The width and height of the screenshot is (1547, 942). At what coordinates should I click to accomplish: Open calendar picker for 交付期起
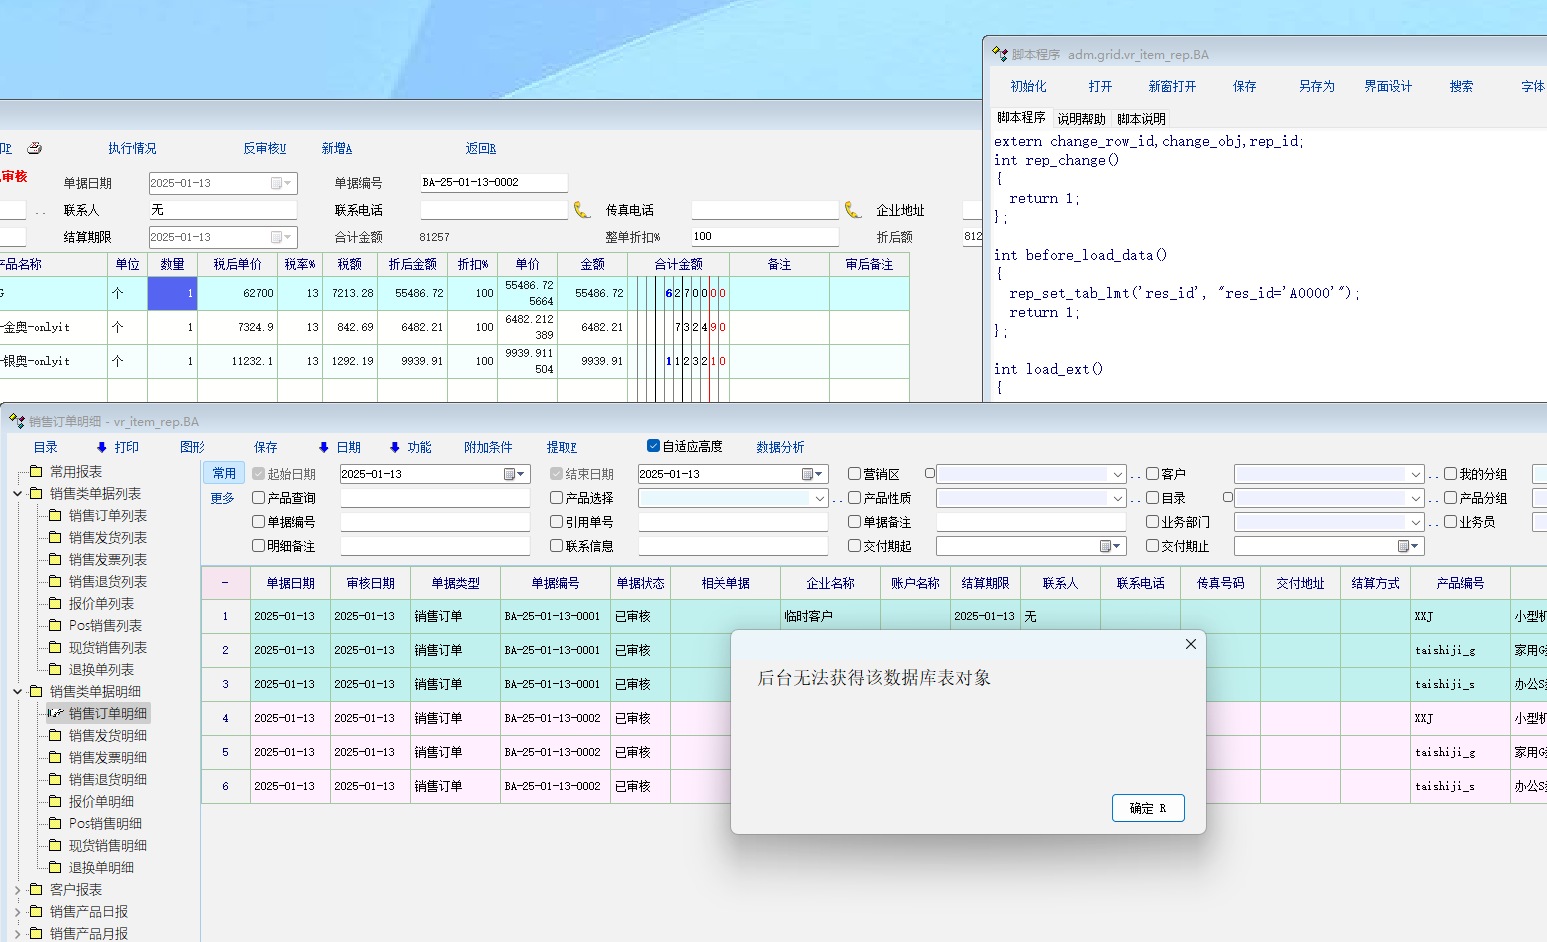click(1106, 546)
